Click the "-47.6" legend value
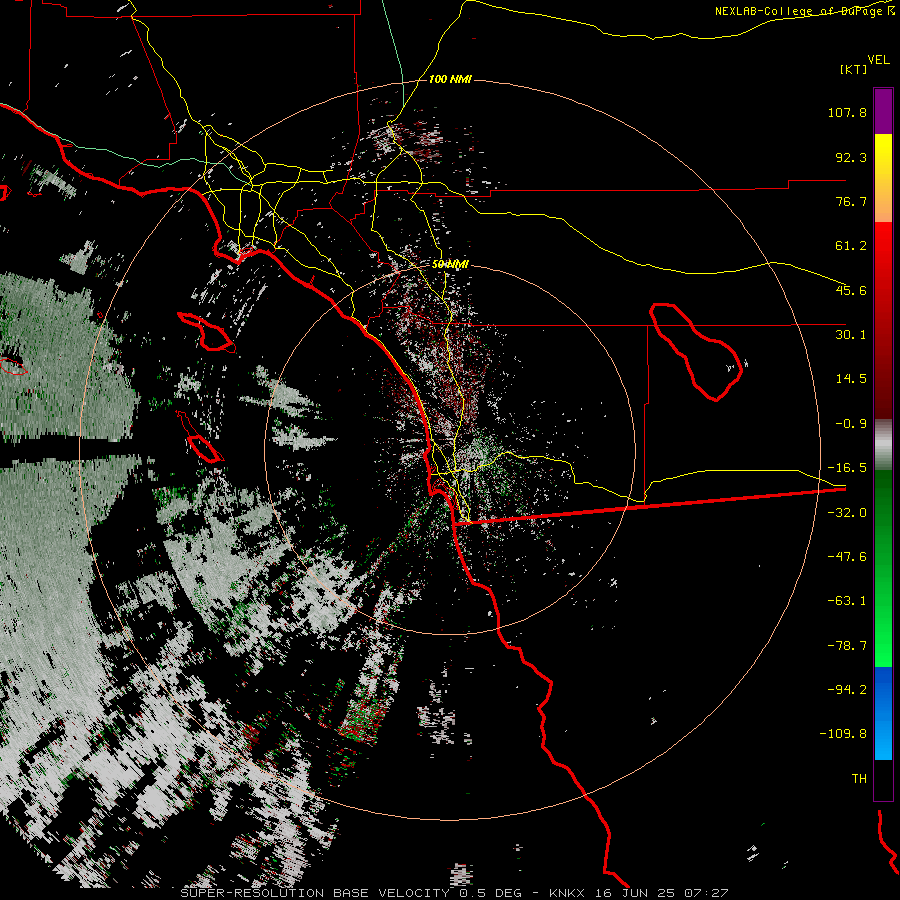Image resolution: width=900 pixels, height=900 pixels. 847,557
